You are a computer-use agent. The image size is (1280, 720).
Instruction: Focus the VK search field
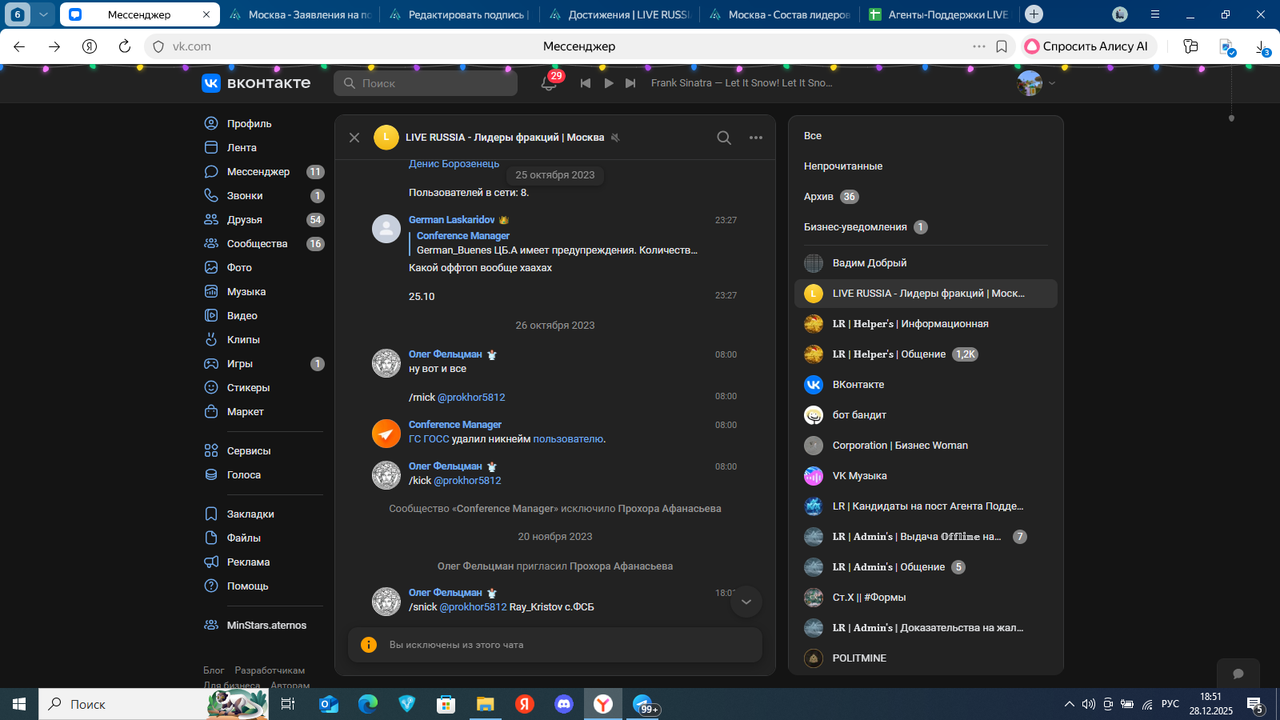click(x=425, y=83)
